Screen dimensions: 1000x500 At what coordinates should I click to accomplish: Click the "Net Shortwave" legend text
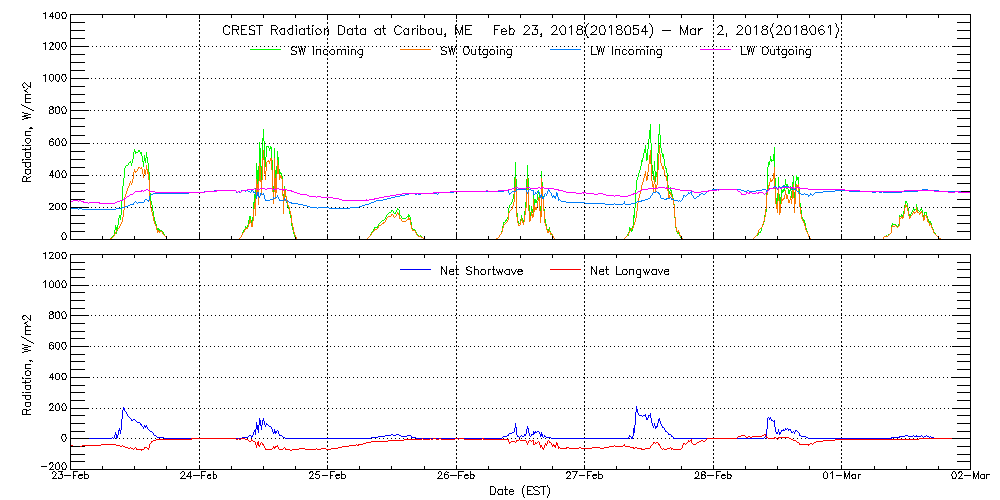(x=480, y=270)
